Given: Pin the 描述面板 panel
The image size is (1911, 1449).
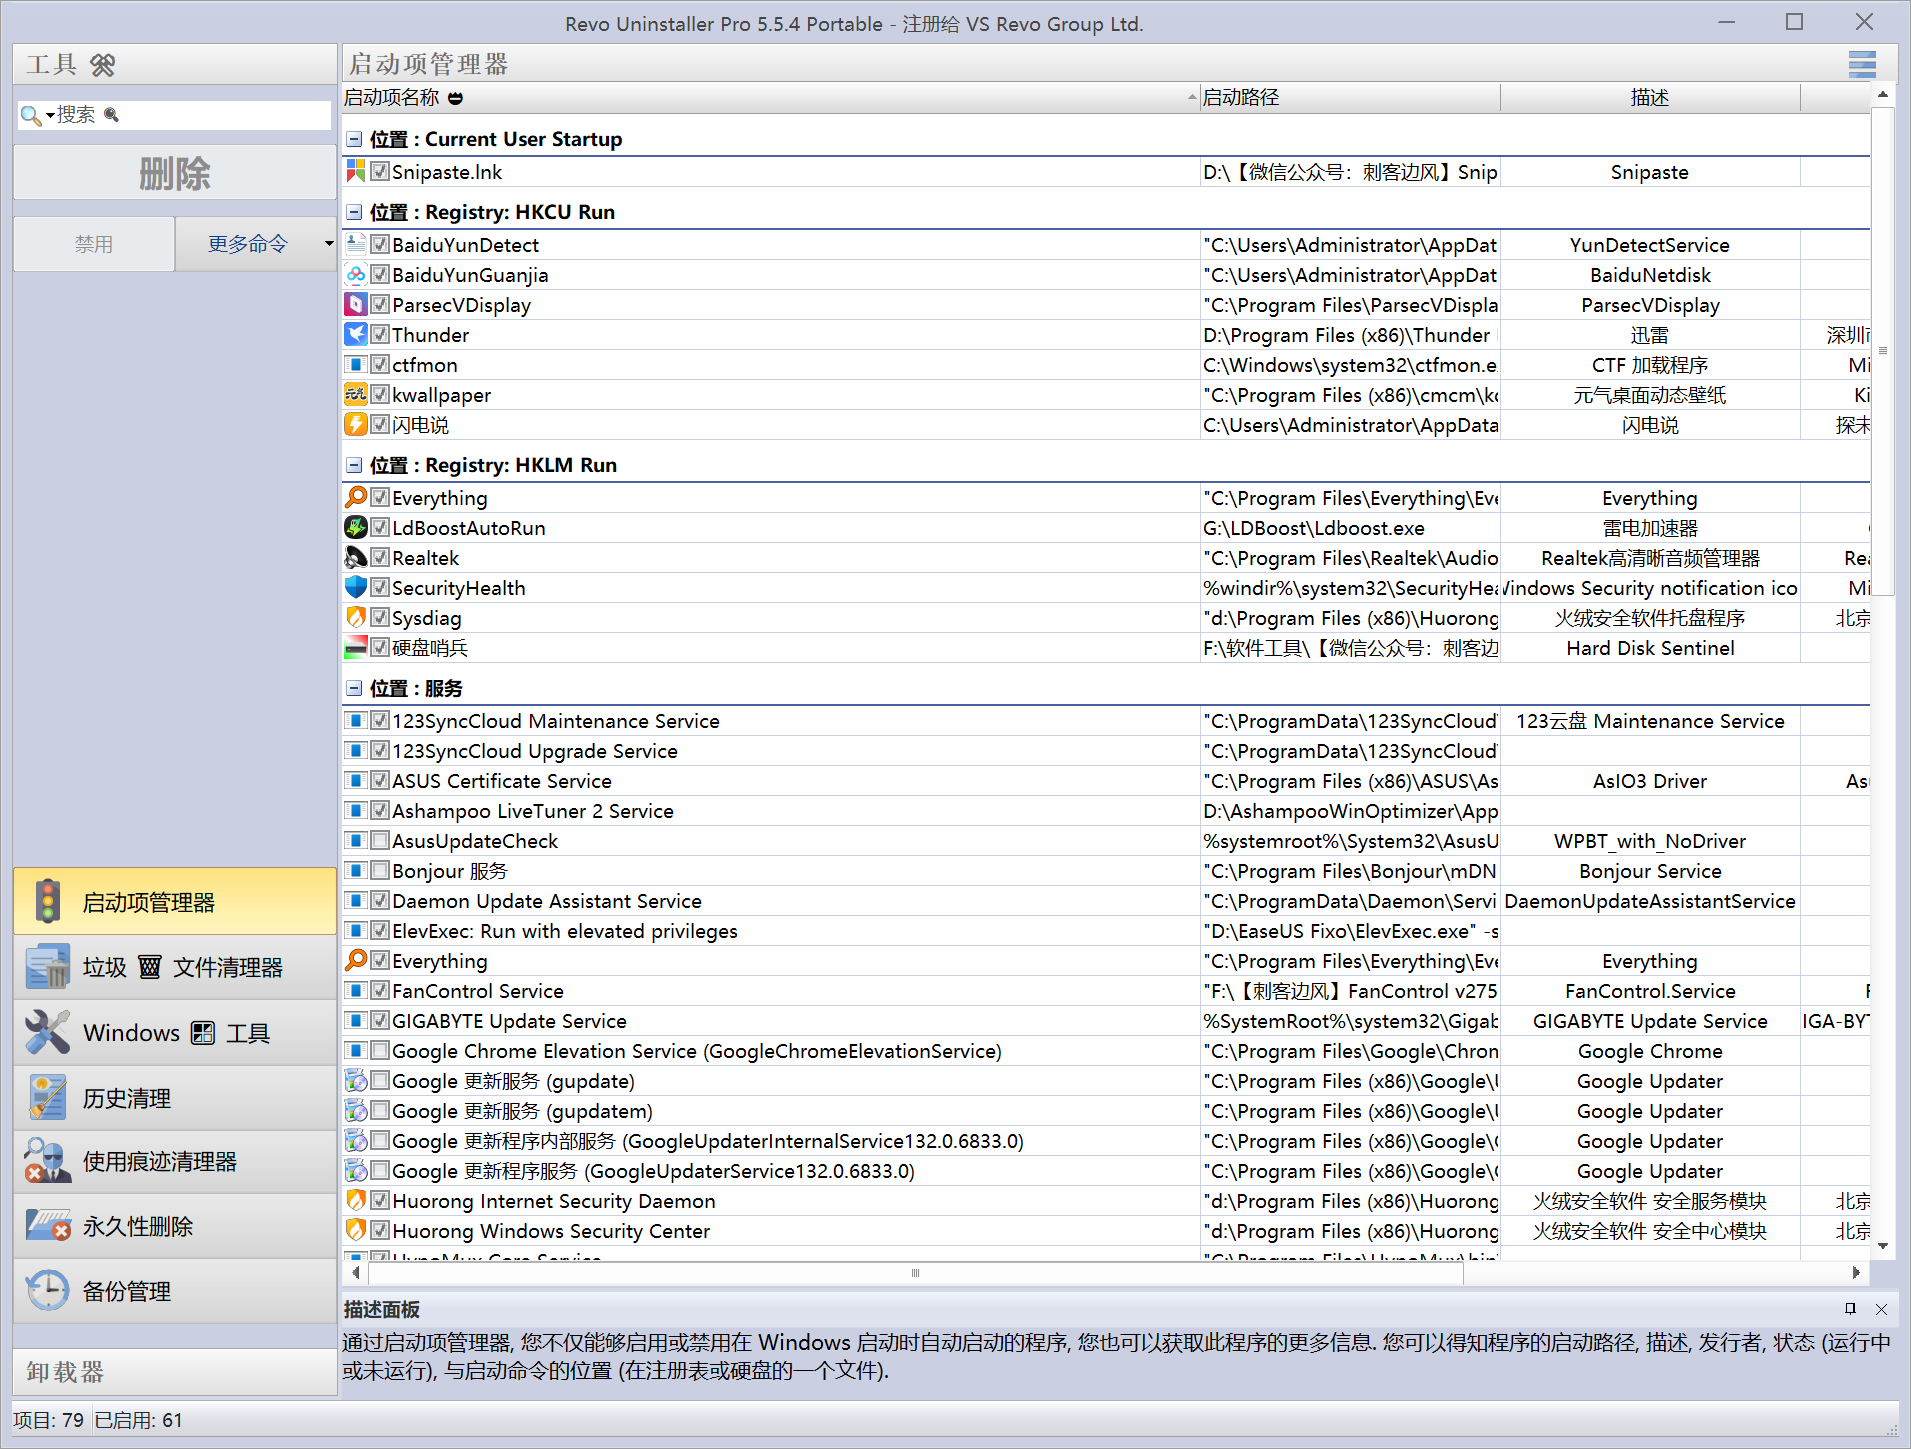Looking at the screenshot, I should (1850, 1308).
